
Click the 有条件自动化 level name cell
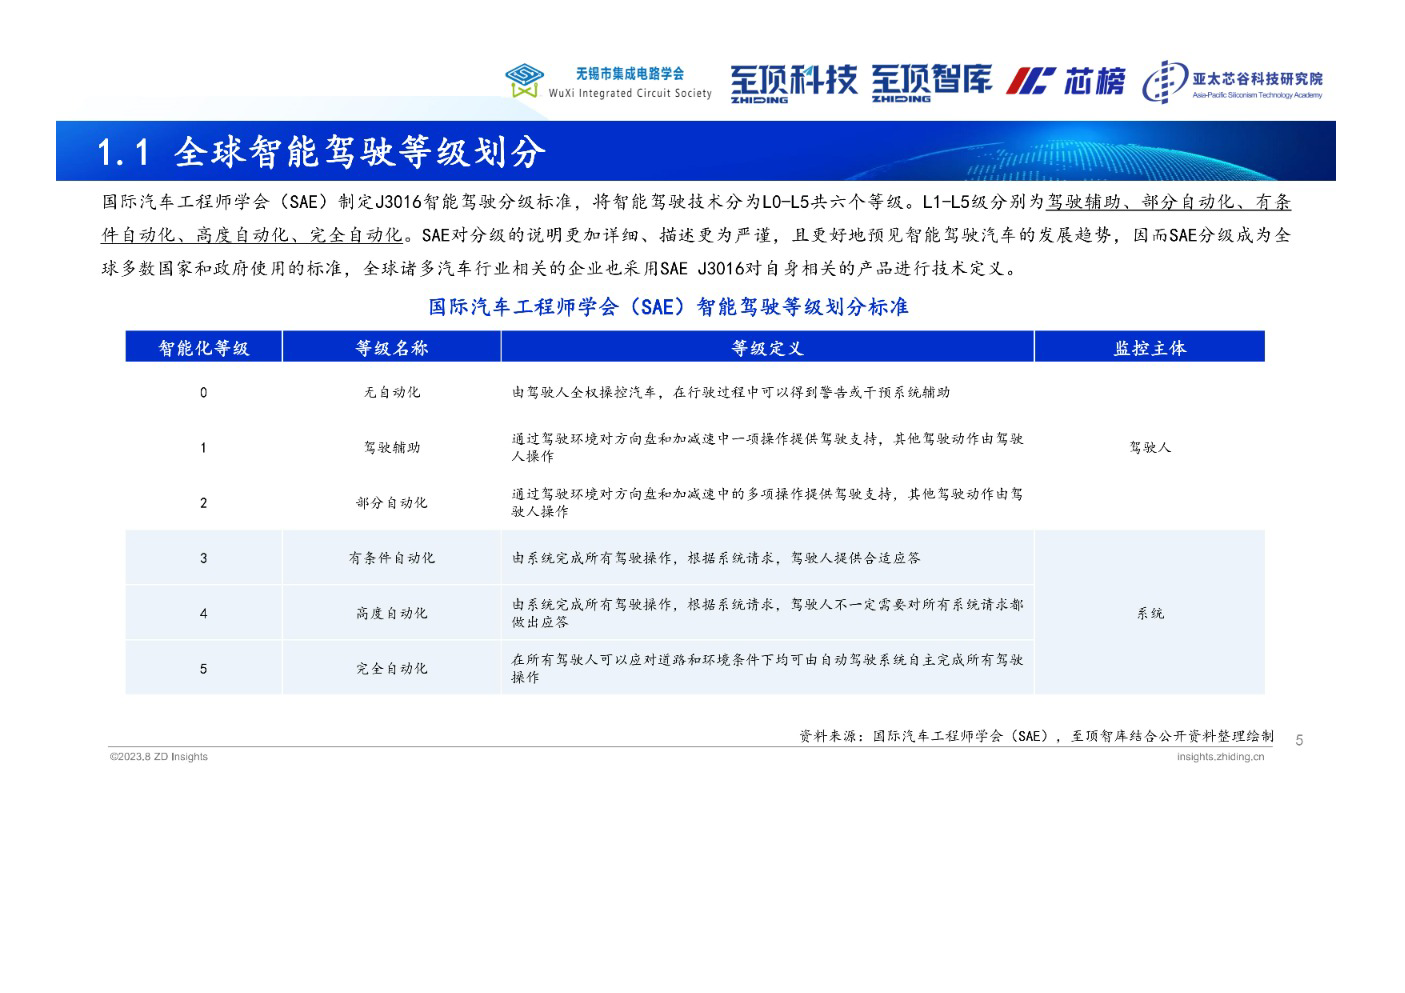392,558
